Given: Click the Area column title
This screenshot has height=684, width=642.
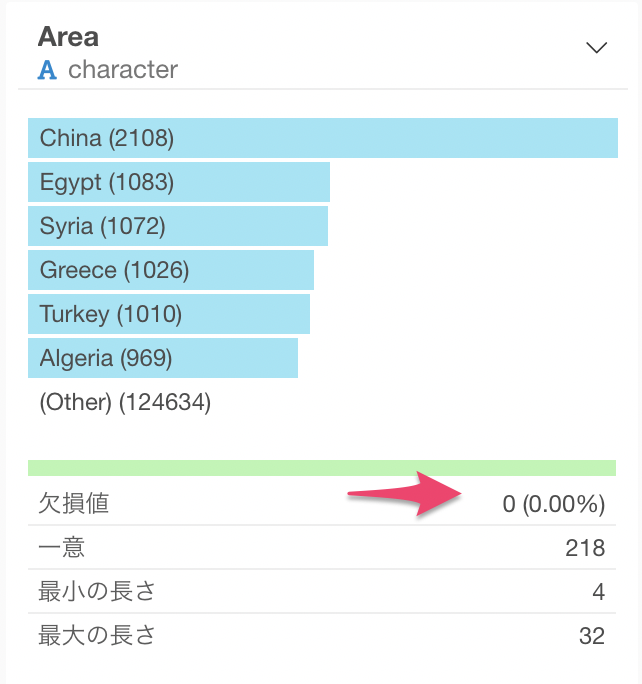Looking at the screenshot, I should coord(68,37).
